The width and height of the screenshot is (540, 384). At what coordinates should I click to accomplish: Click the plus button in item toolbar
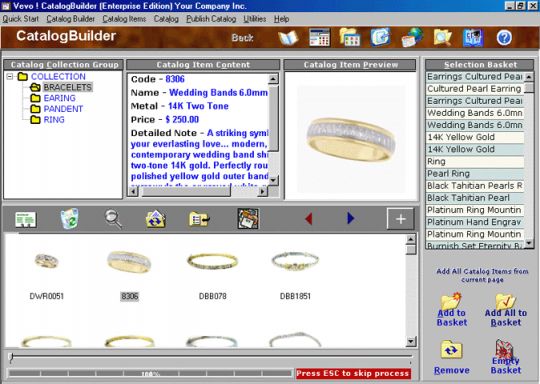[x=400, y=219]
